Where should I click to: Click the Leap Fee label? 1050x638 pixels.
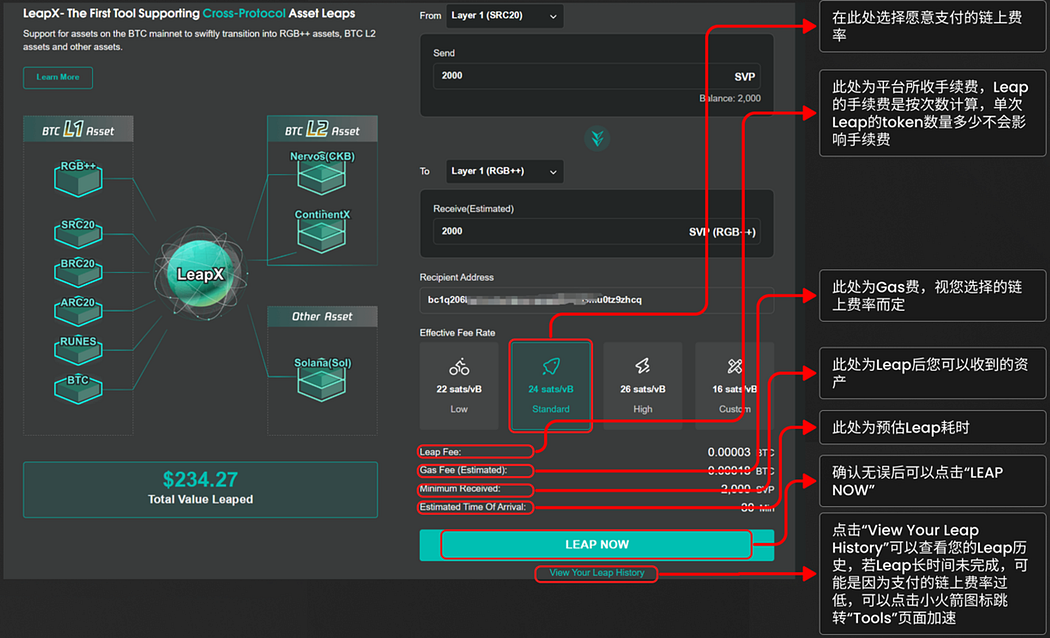pos(441,452)
